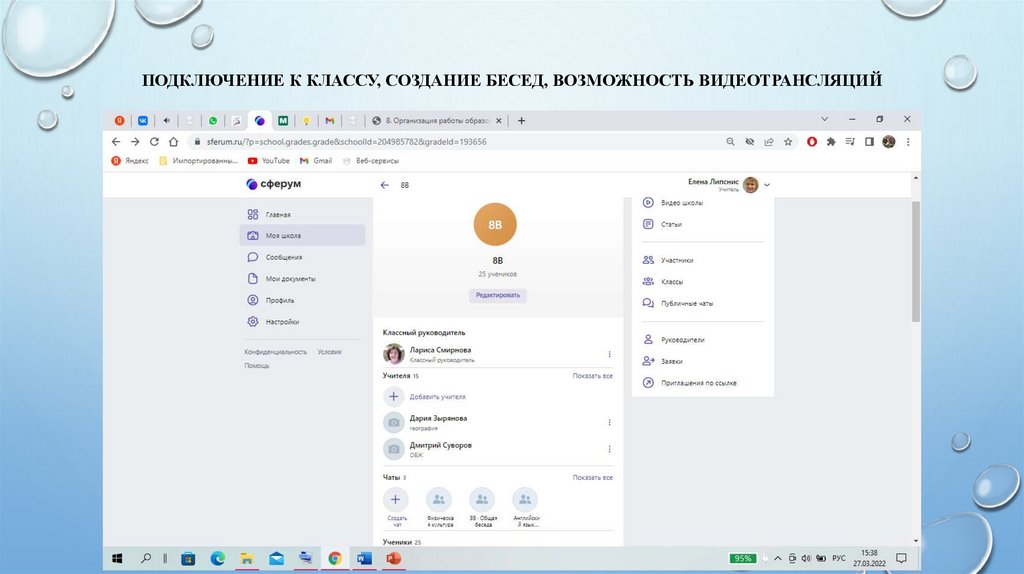Open Классы in right menu
The height and width of the screenshot is (574, 1024).
point(663,281)
